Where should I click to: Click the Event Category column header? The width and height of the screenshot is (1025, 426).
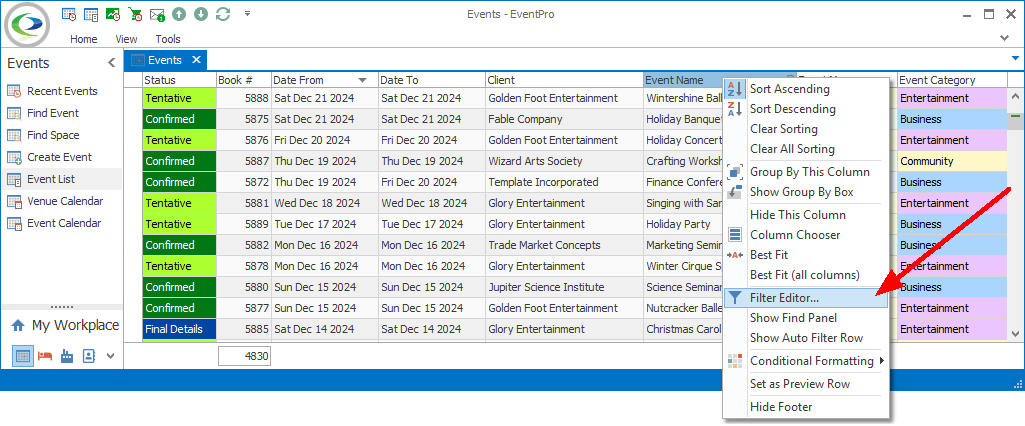952,80
